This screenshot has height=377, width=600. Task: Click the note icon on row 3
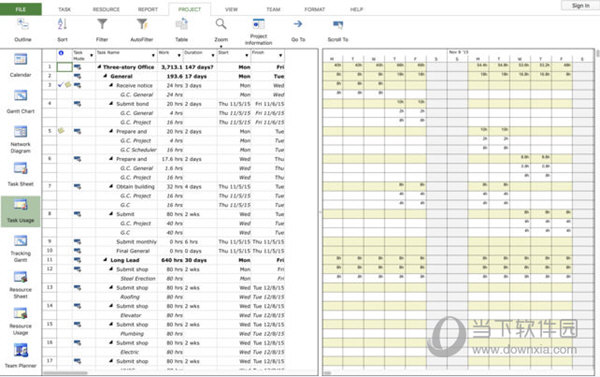68,85
